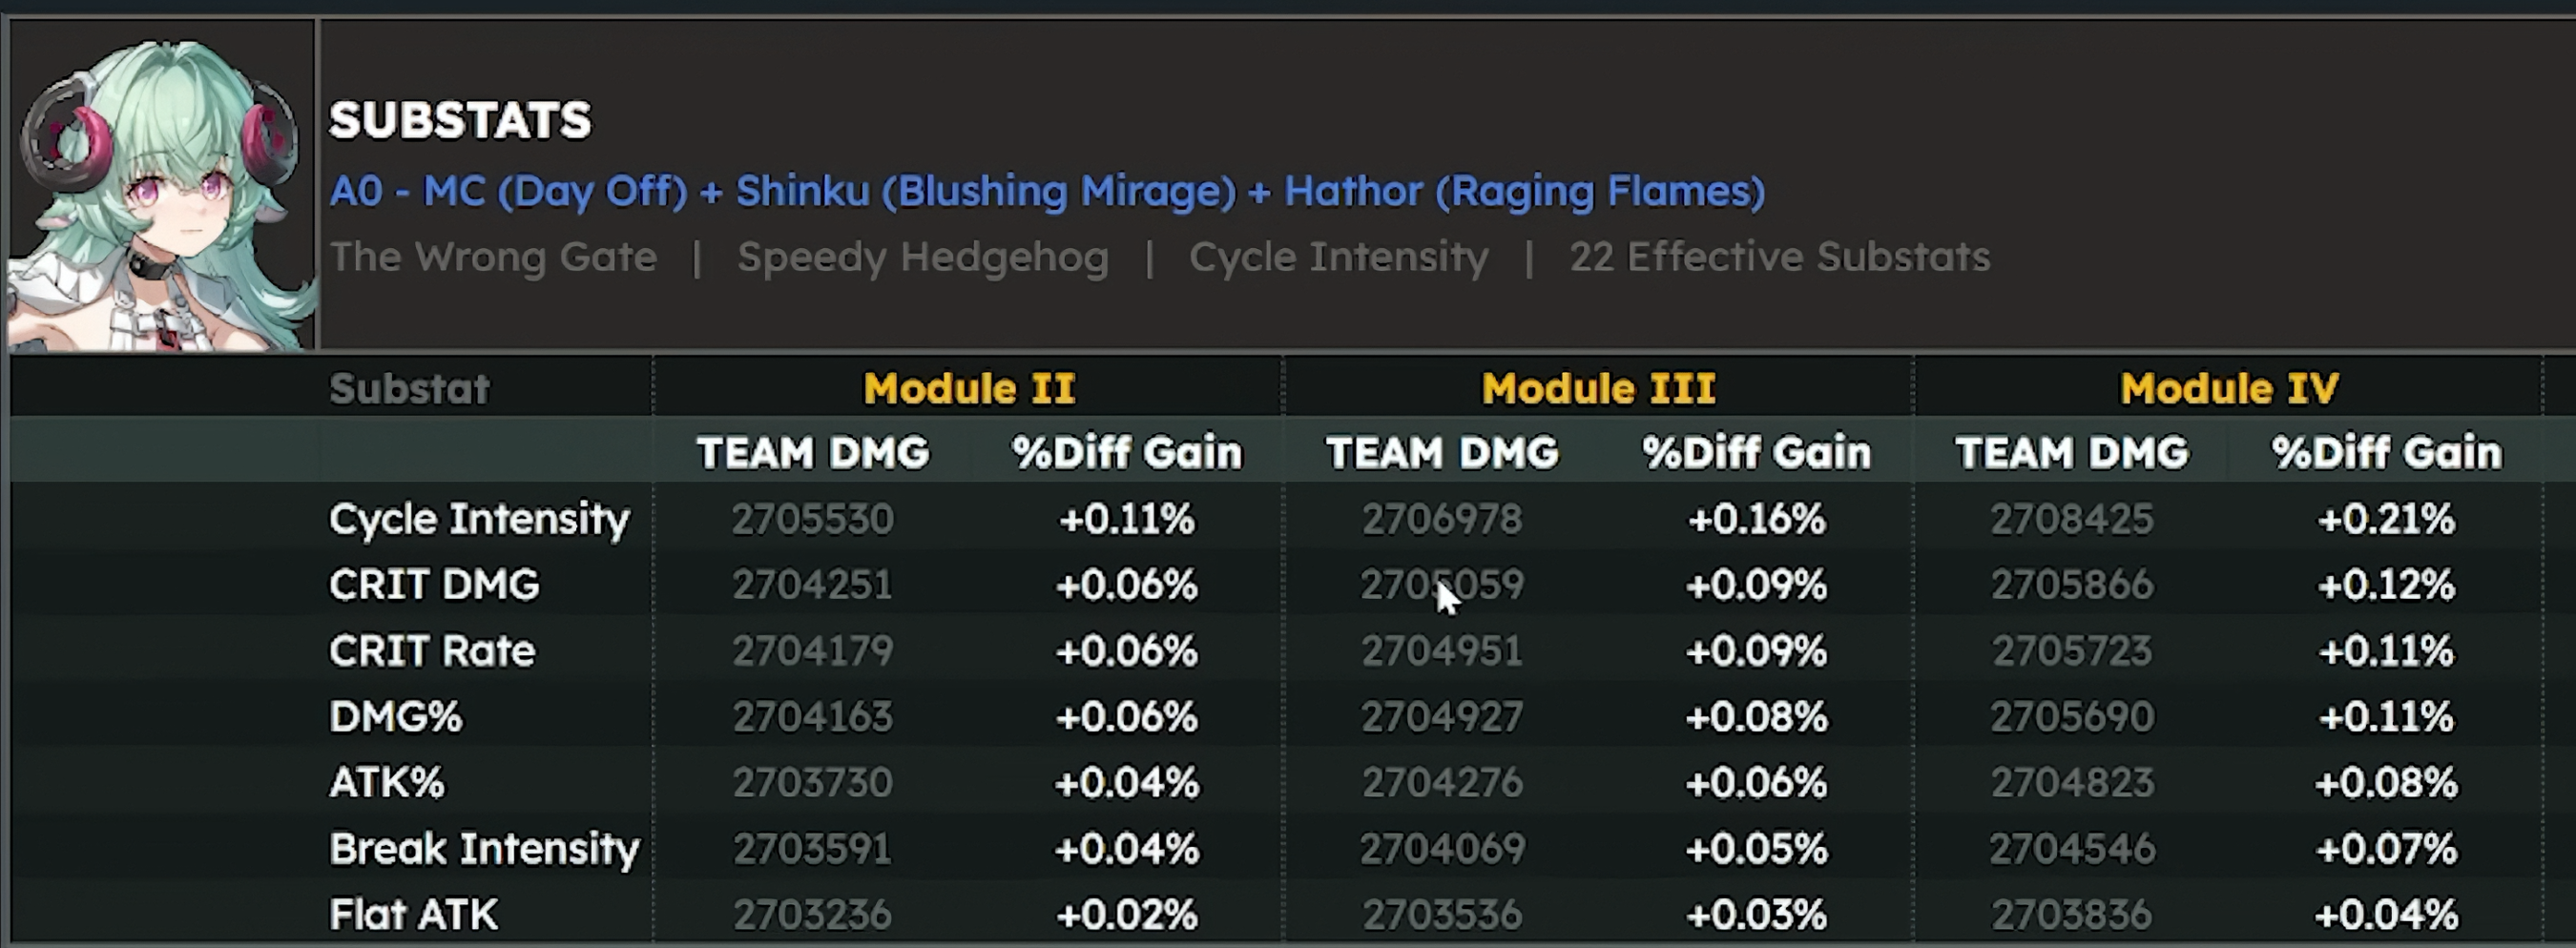Click Module IV %Diff Gain subheader

[2386, 453]
